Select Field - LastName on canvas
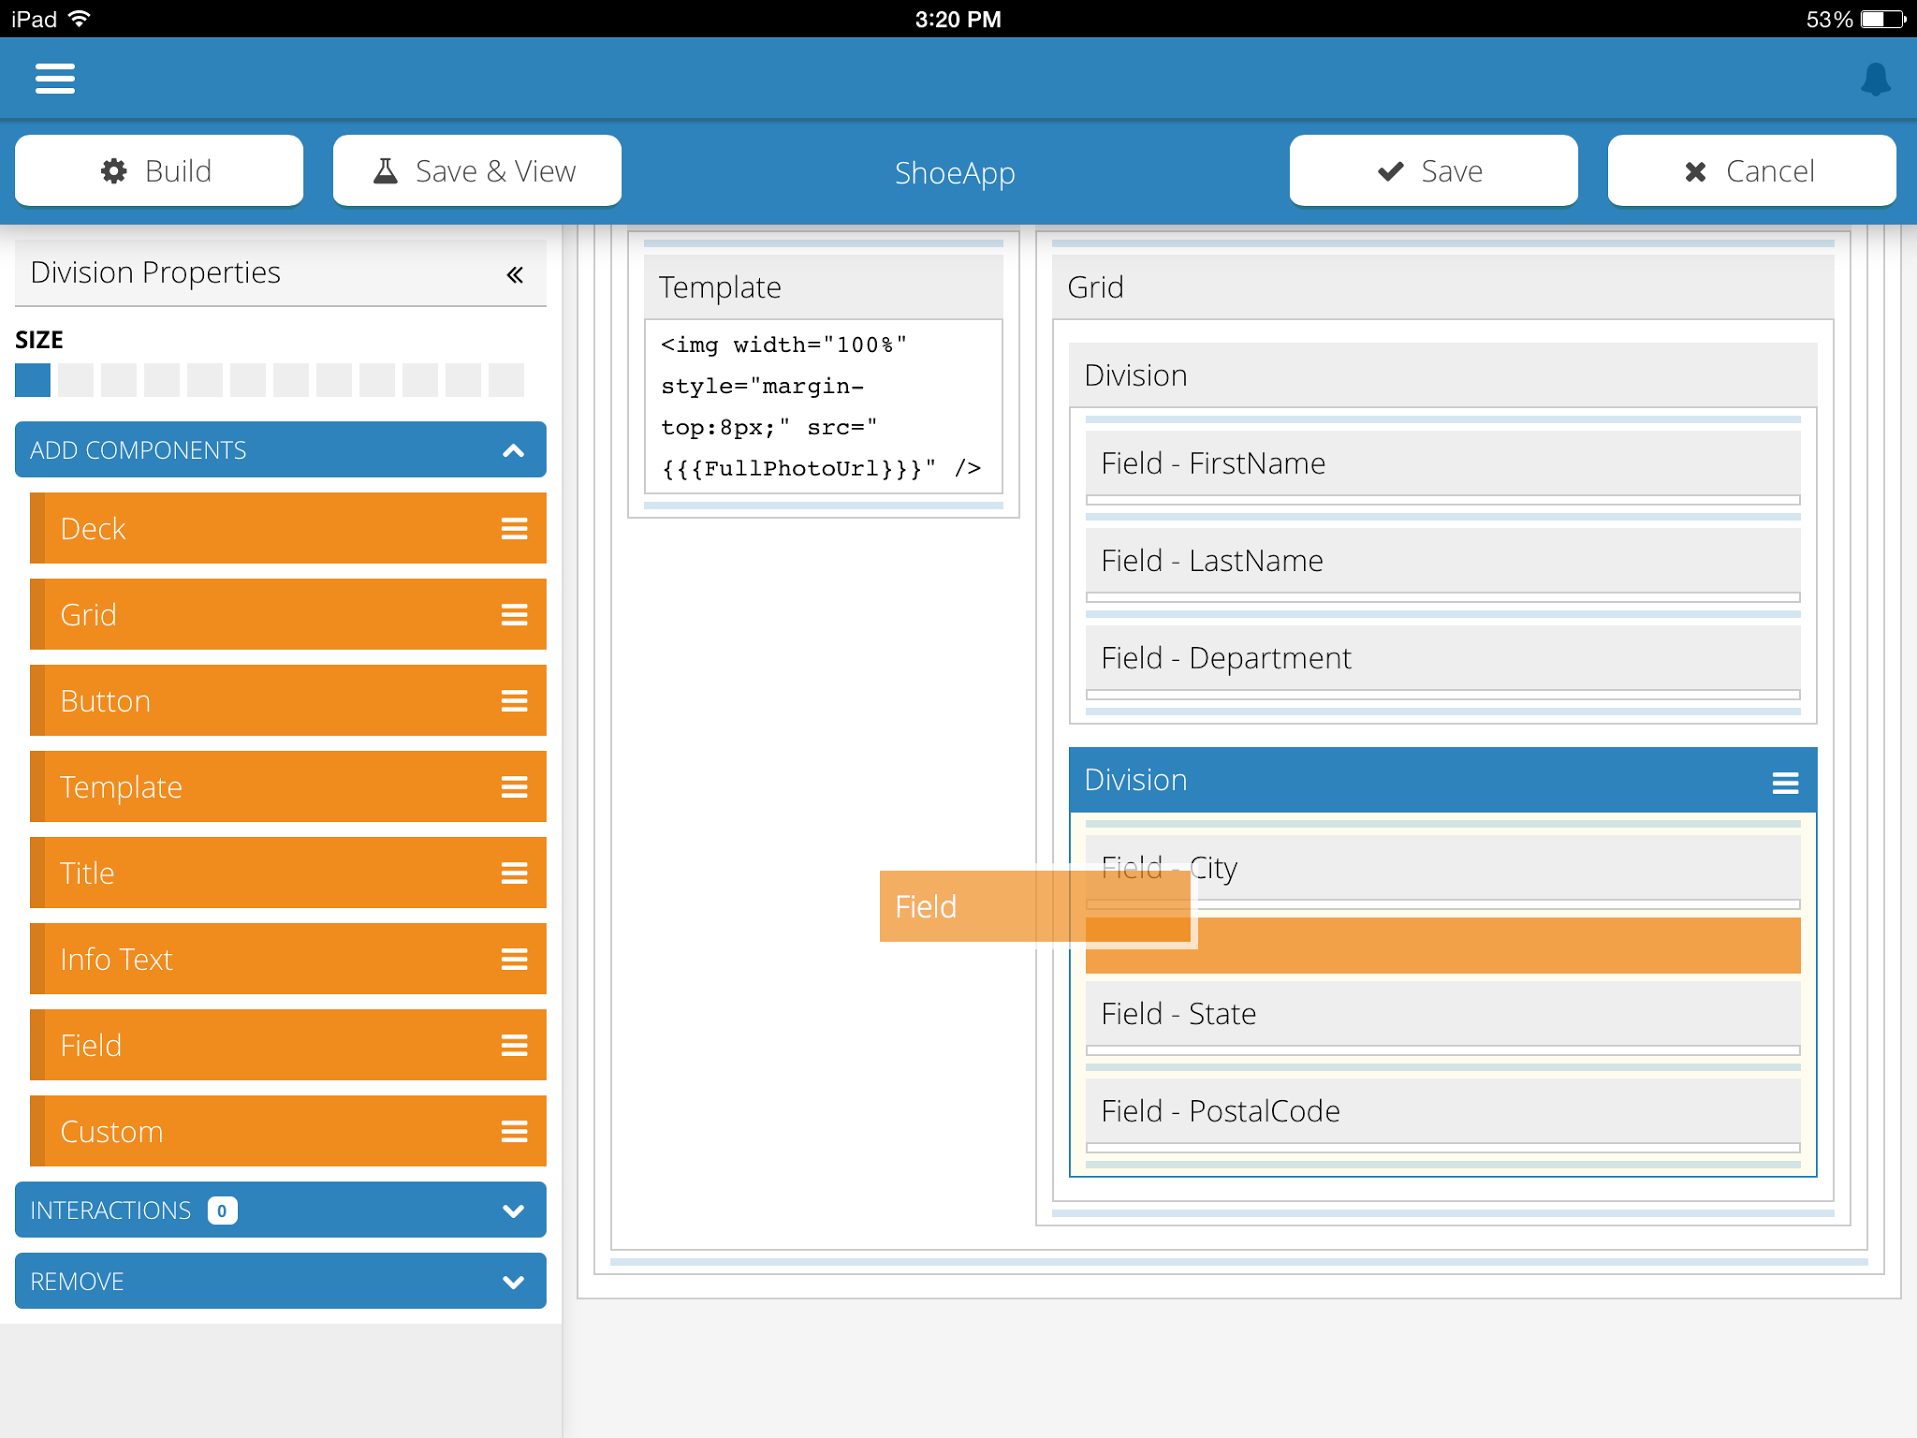 click(x=1443, y=560)
